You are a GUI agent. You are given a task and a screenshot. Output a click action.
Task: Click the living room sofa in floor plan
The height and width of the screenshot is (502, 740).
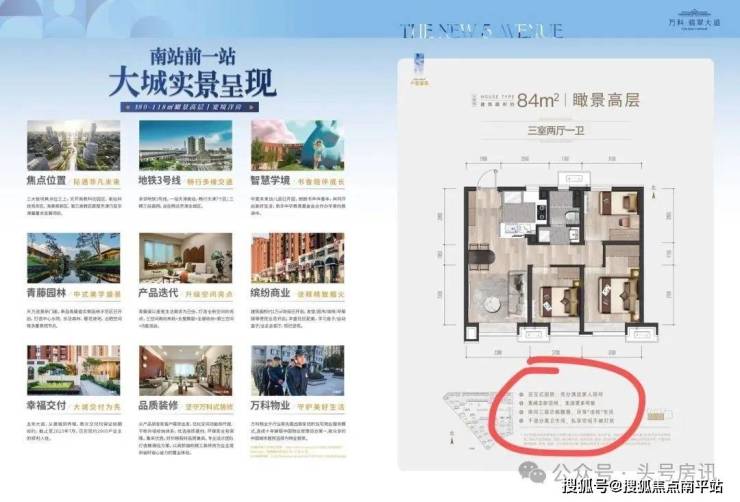click(x=518, y=294)
